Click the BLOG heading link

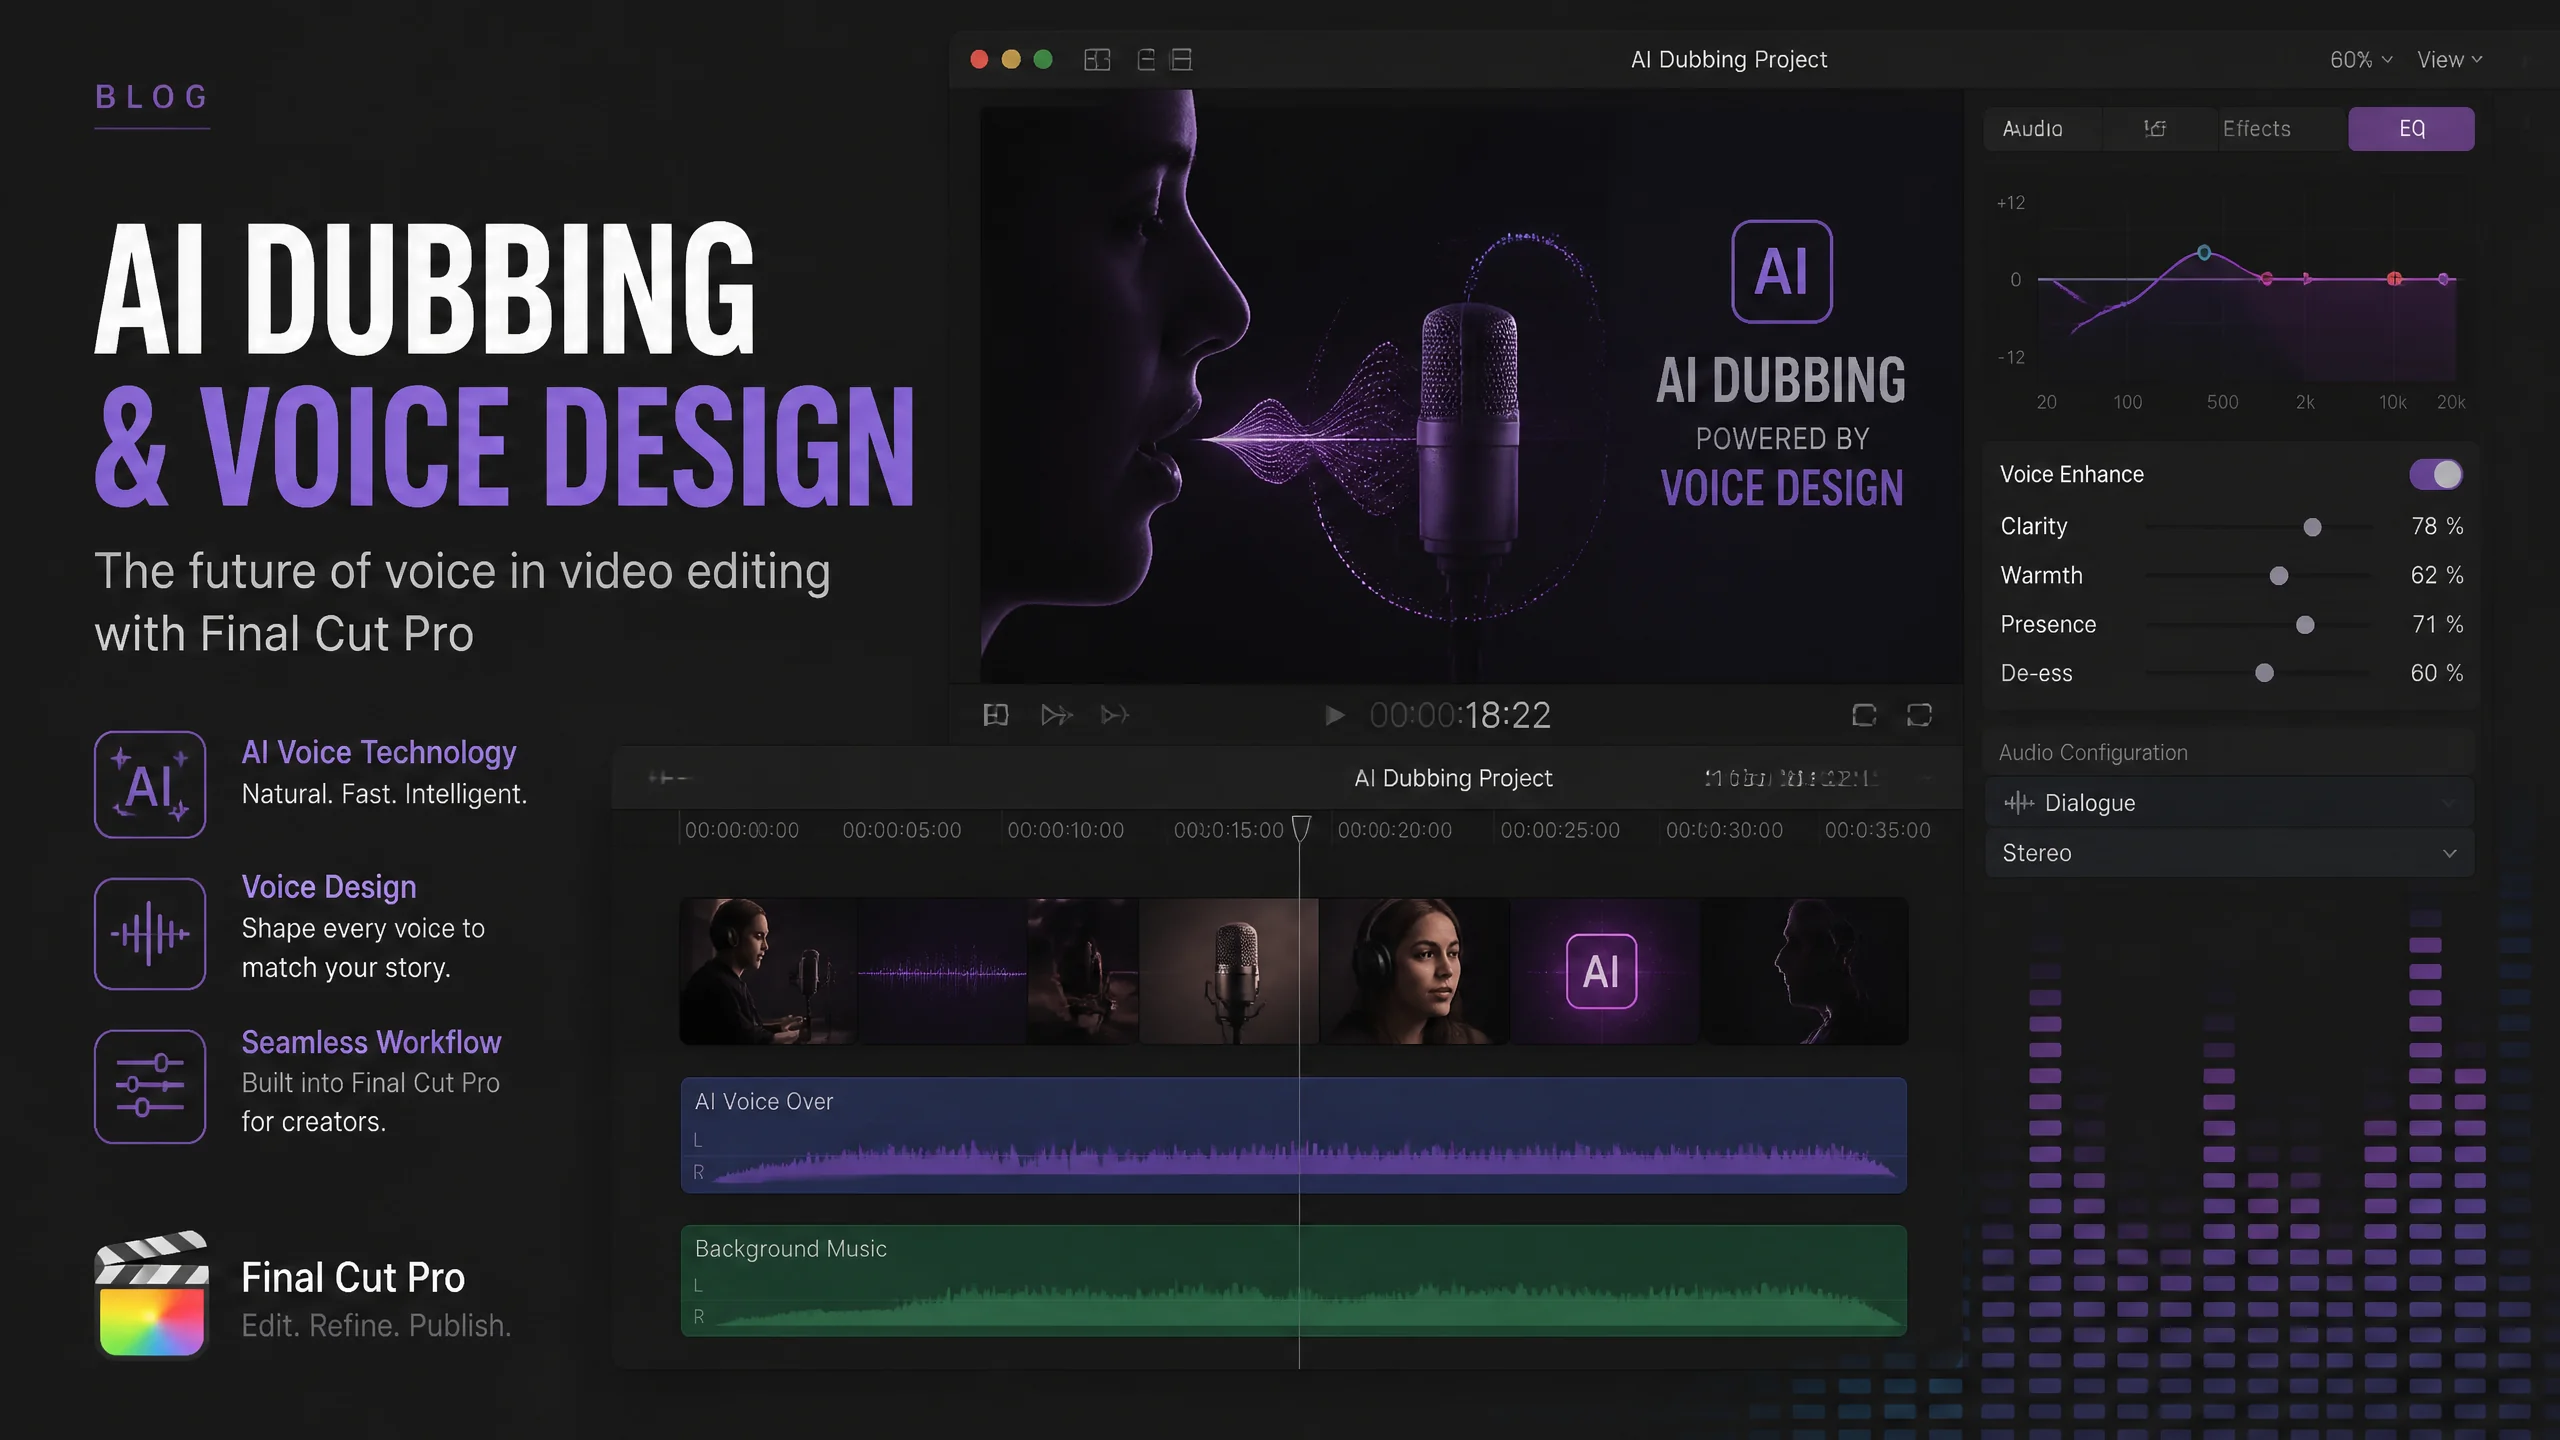152,97
